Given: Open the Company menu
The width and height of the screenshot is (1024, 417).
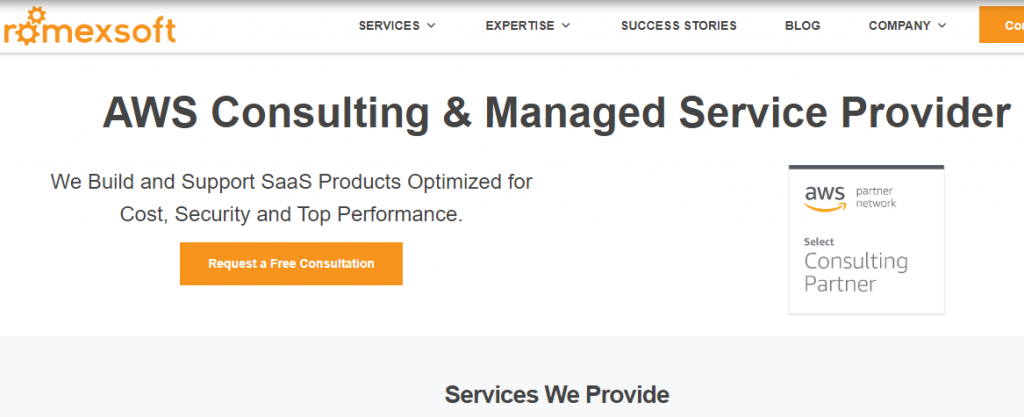Looking at the screenshot, I should 899,26.
